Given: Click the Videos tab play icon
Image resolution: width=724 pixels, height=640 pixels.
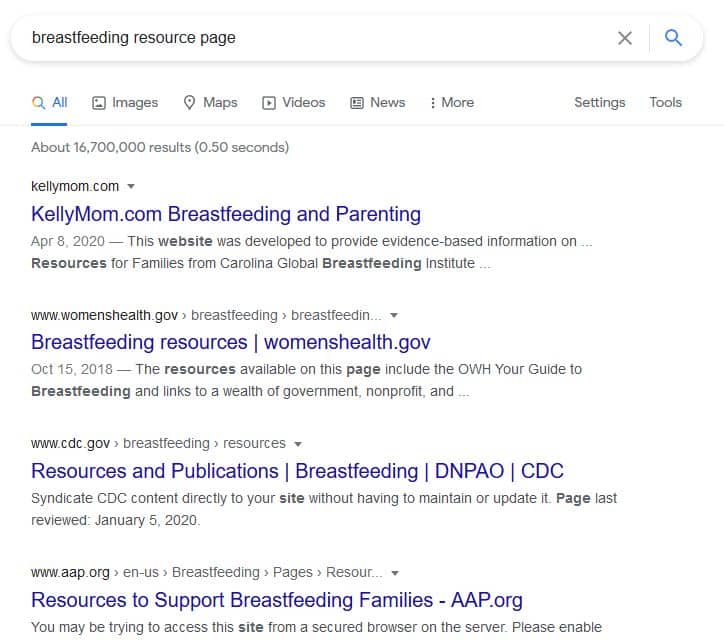Looking at the screenshot, I should tap(269, 102).
